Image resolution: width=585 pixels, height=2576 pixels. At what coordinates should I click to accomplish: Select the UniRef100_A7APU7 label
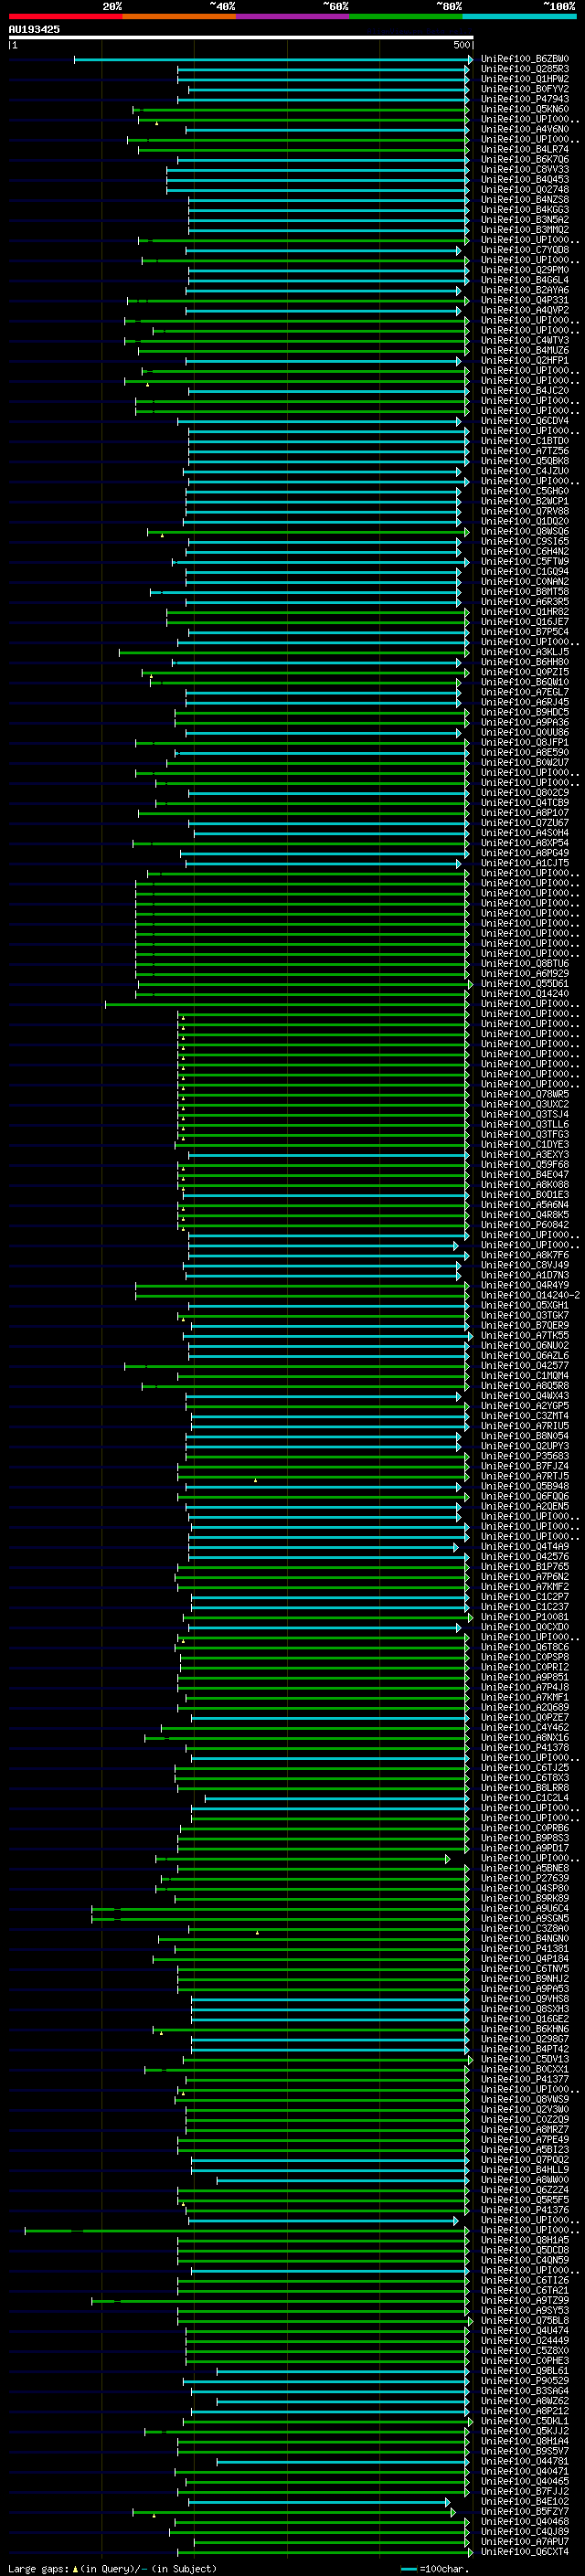(525, 2541)
